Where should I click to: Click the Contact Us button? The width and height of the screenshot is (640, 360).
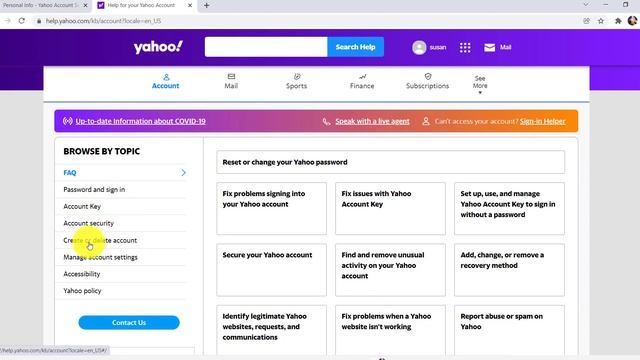[x=129, y=322]
